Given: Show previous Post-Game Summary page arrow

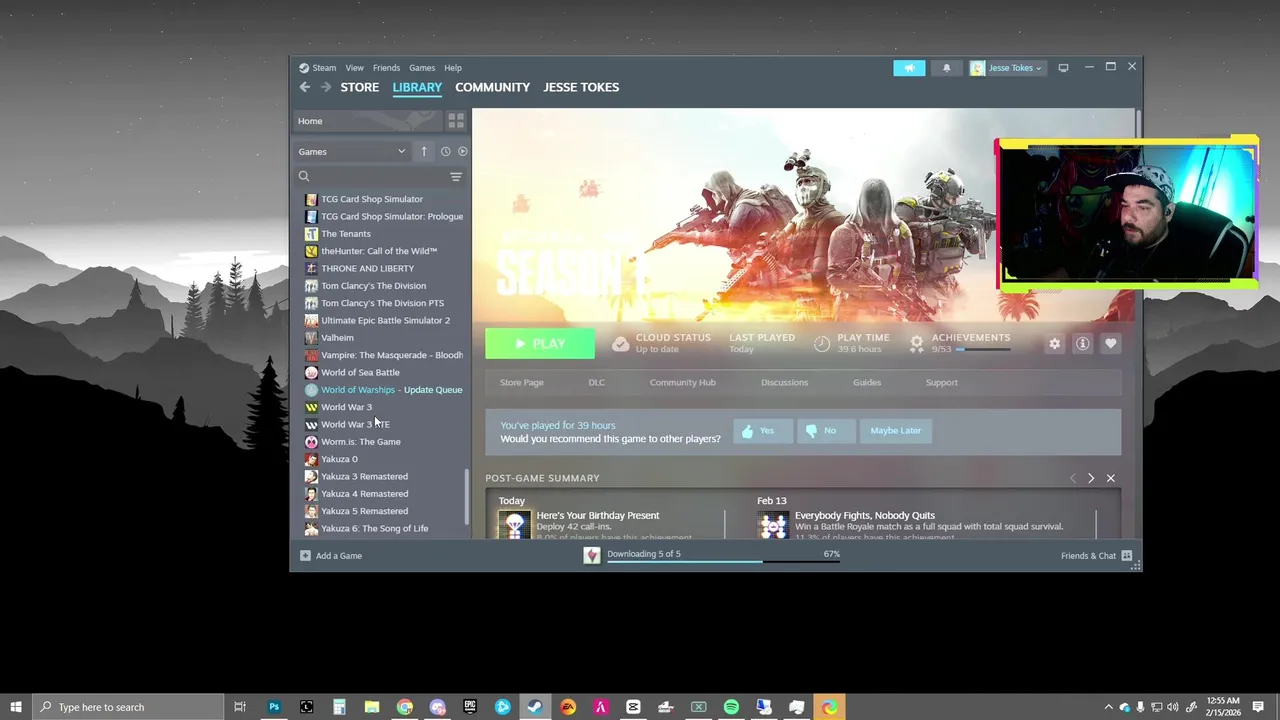Looking at the screenshot, I should [1073, 478].
